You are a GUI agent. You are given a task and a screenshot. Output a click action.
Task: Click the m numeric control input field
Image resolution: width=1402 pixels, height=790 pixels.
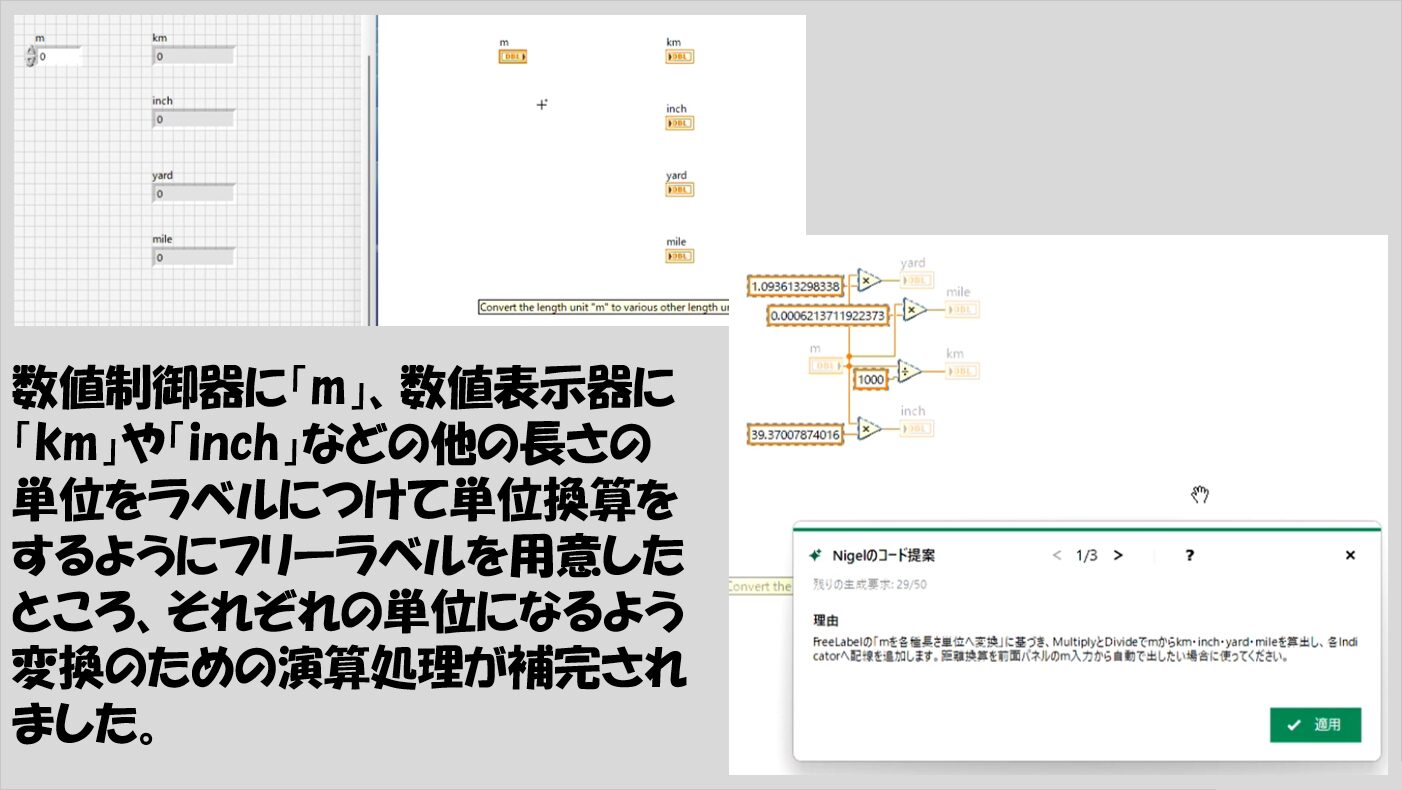(x=58, y=57)
